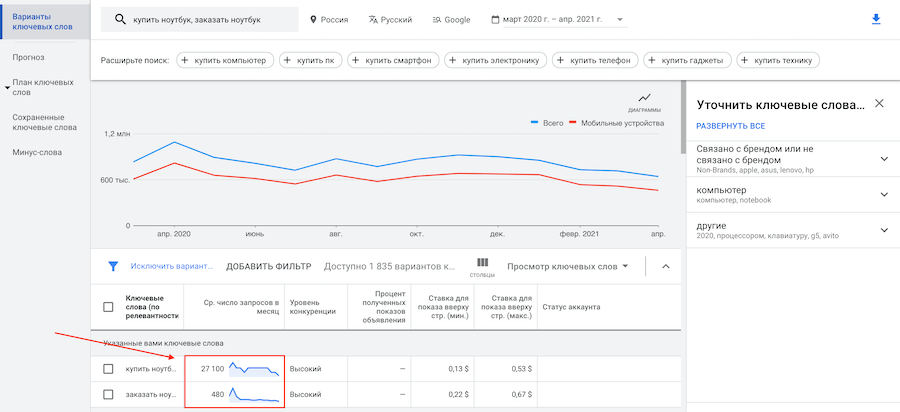Open the chart type Диаграммы icon

pos(644,100)
